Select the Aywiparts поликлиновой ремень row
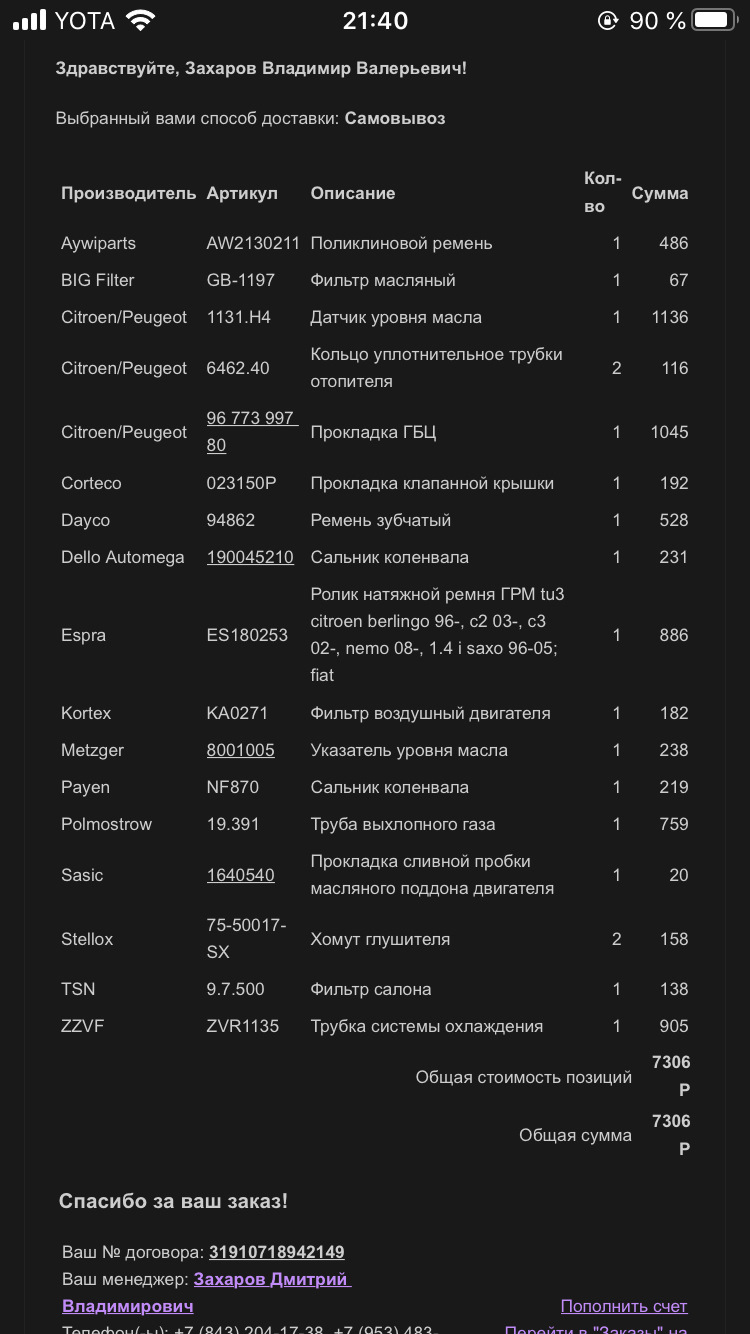The image size is (750, 1334). (375, 242)
